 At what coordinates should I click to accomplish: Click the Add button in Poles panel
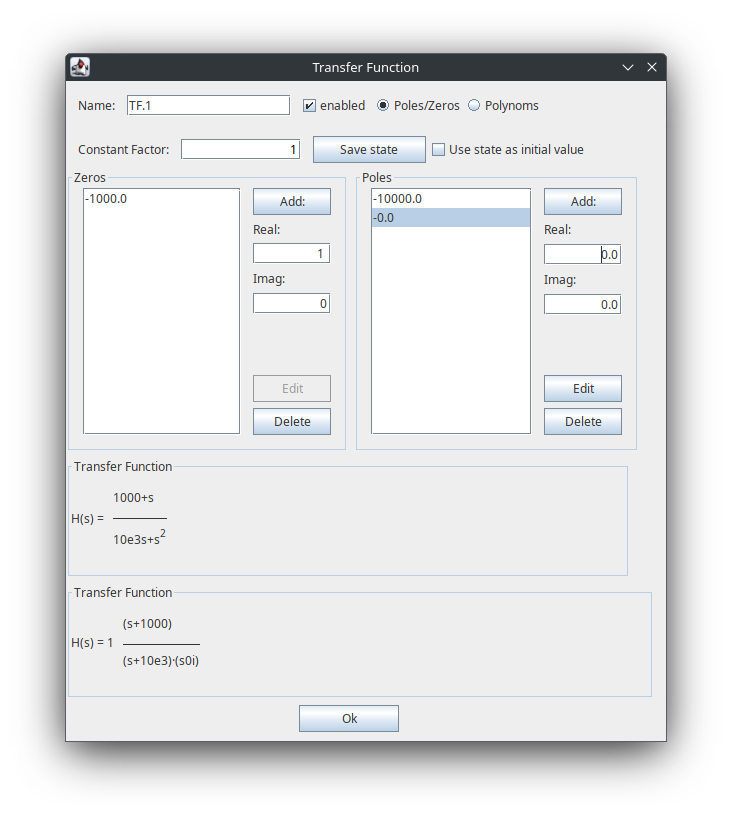[583, 202]
